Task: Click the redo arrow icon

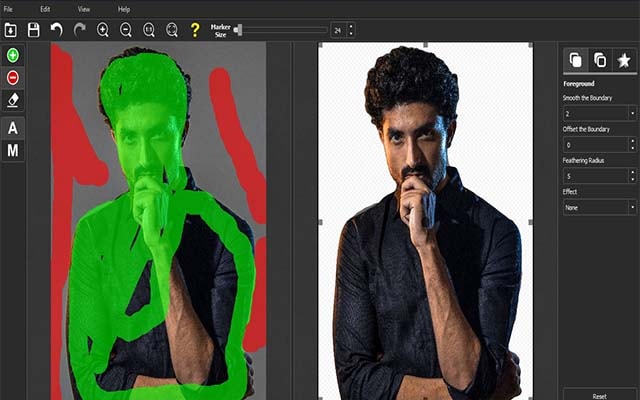Action: tap(80, 30)
